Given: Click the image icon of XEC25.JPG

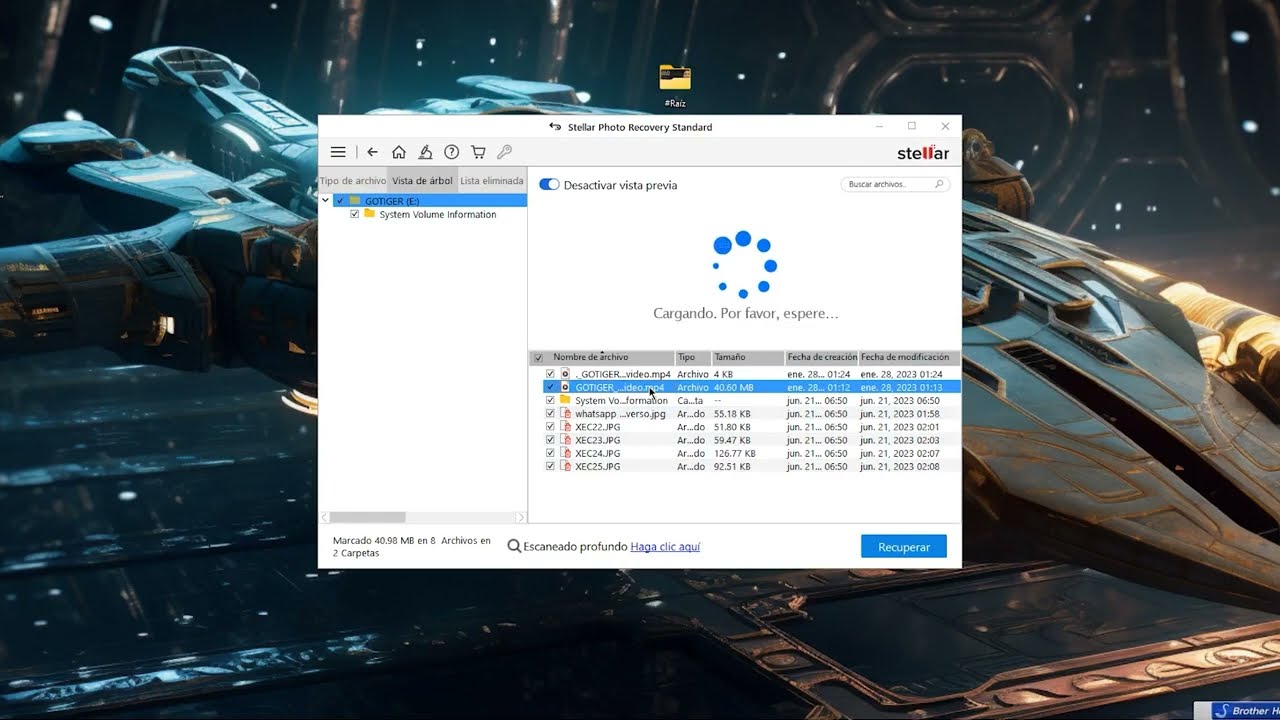Looking at the screenshot, I should (x=565, y=466).
